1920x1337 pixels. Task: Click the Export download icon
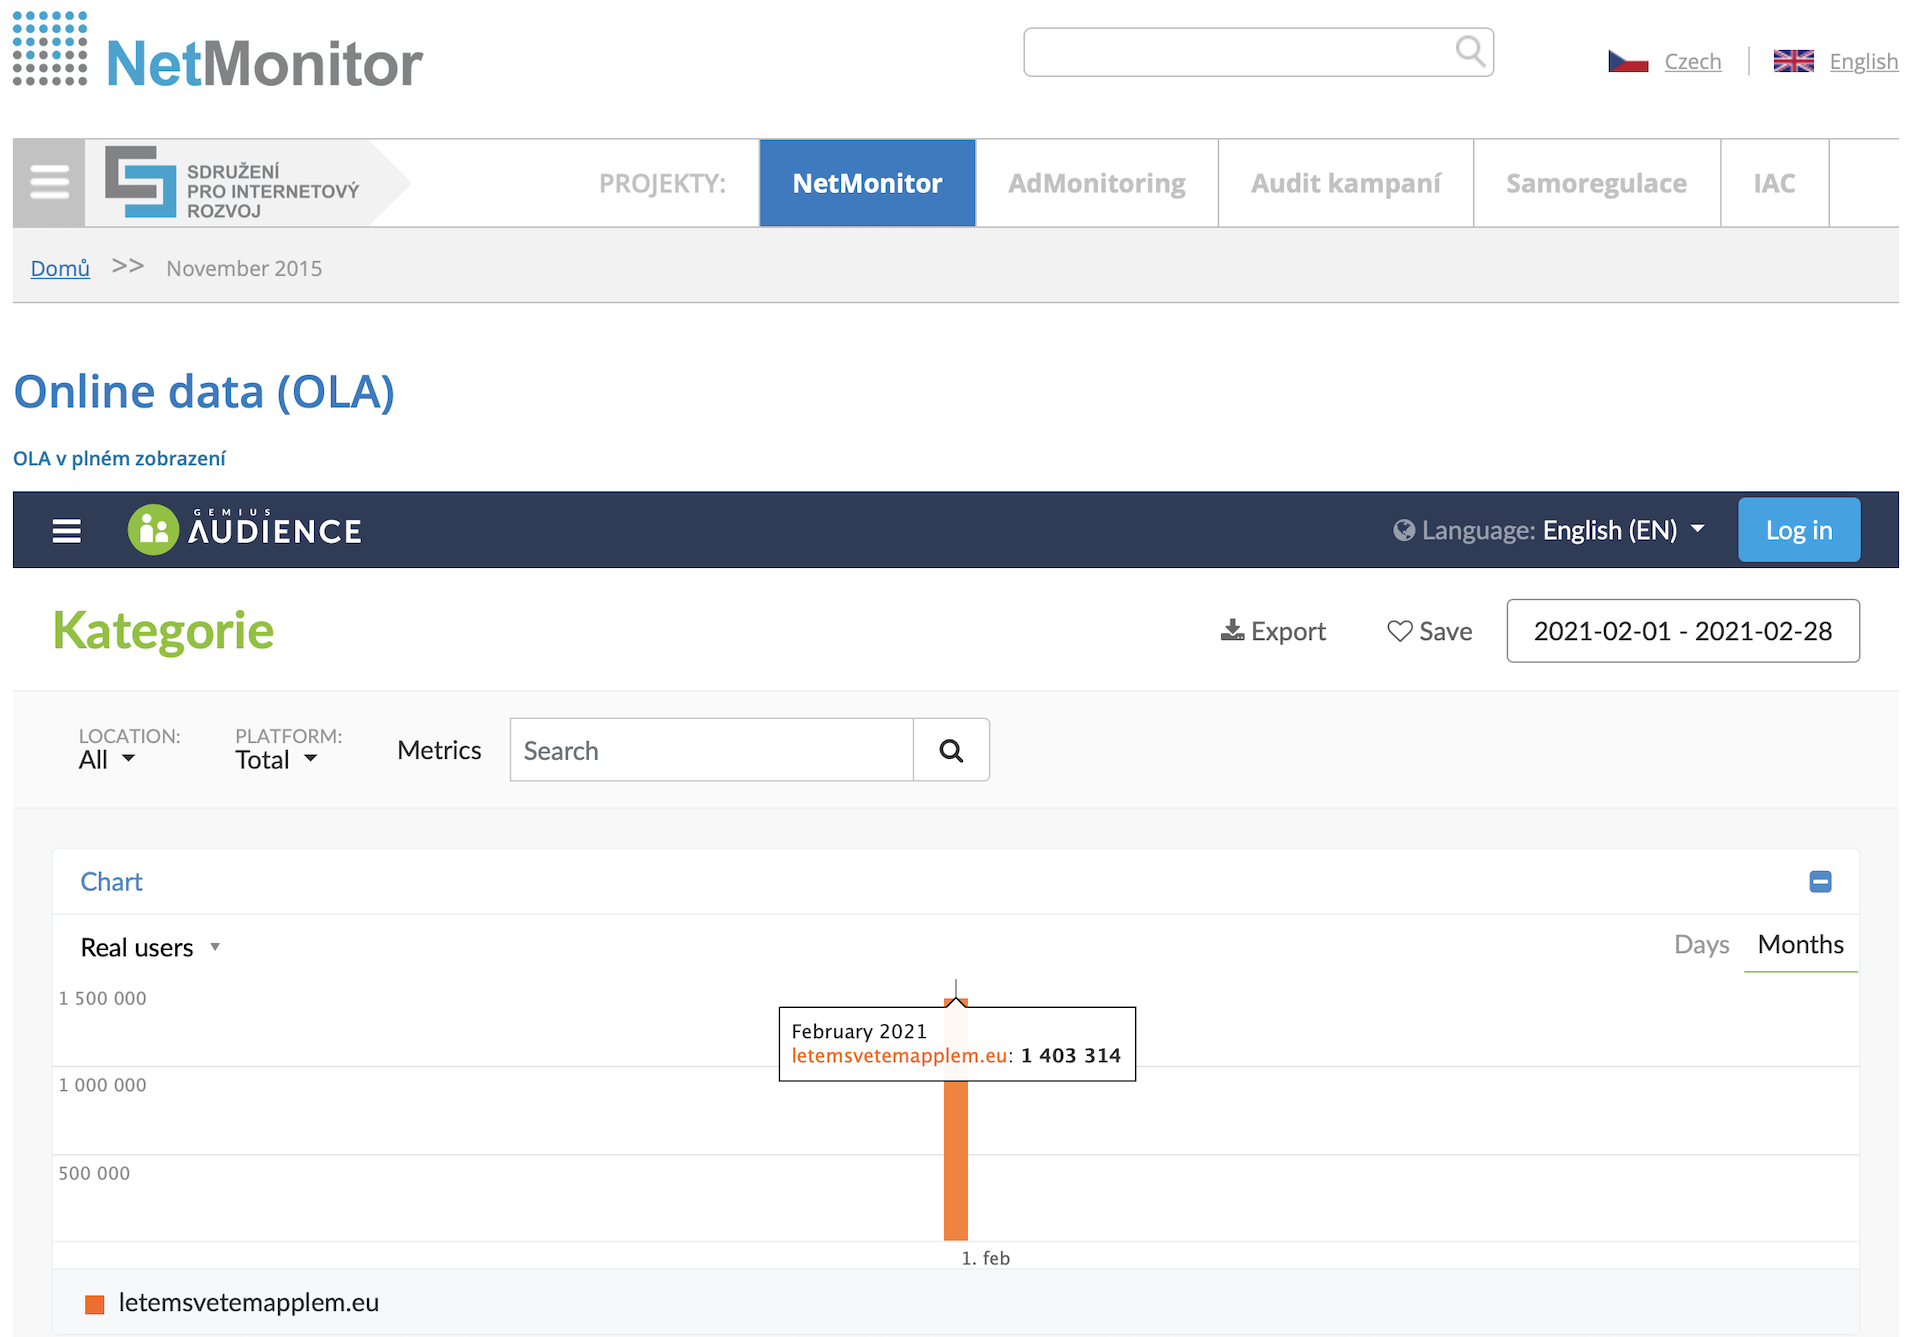point(1232,630)
